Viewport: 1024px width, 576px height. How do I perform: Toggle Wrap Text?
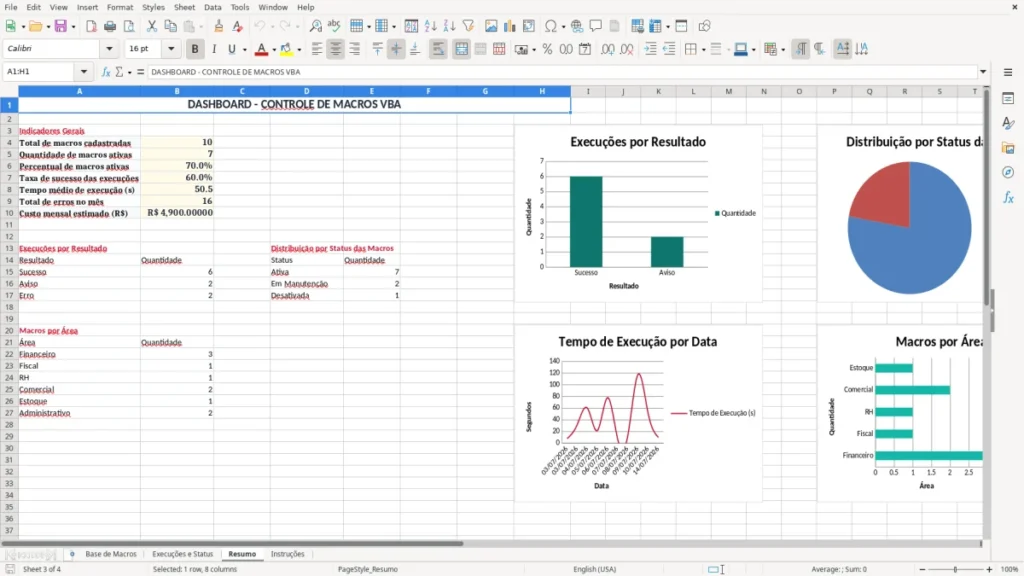438,49
